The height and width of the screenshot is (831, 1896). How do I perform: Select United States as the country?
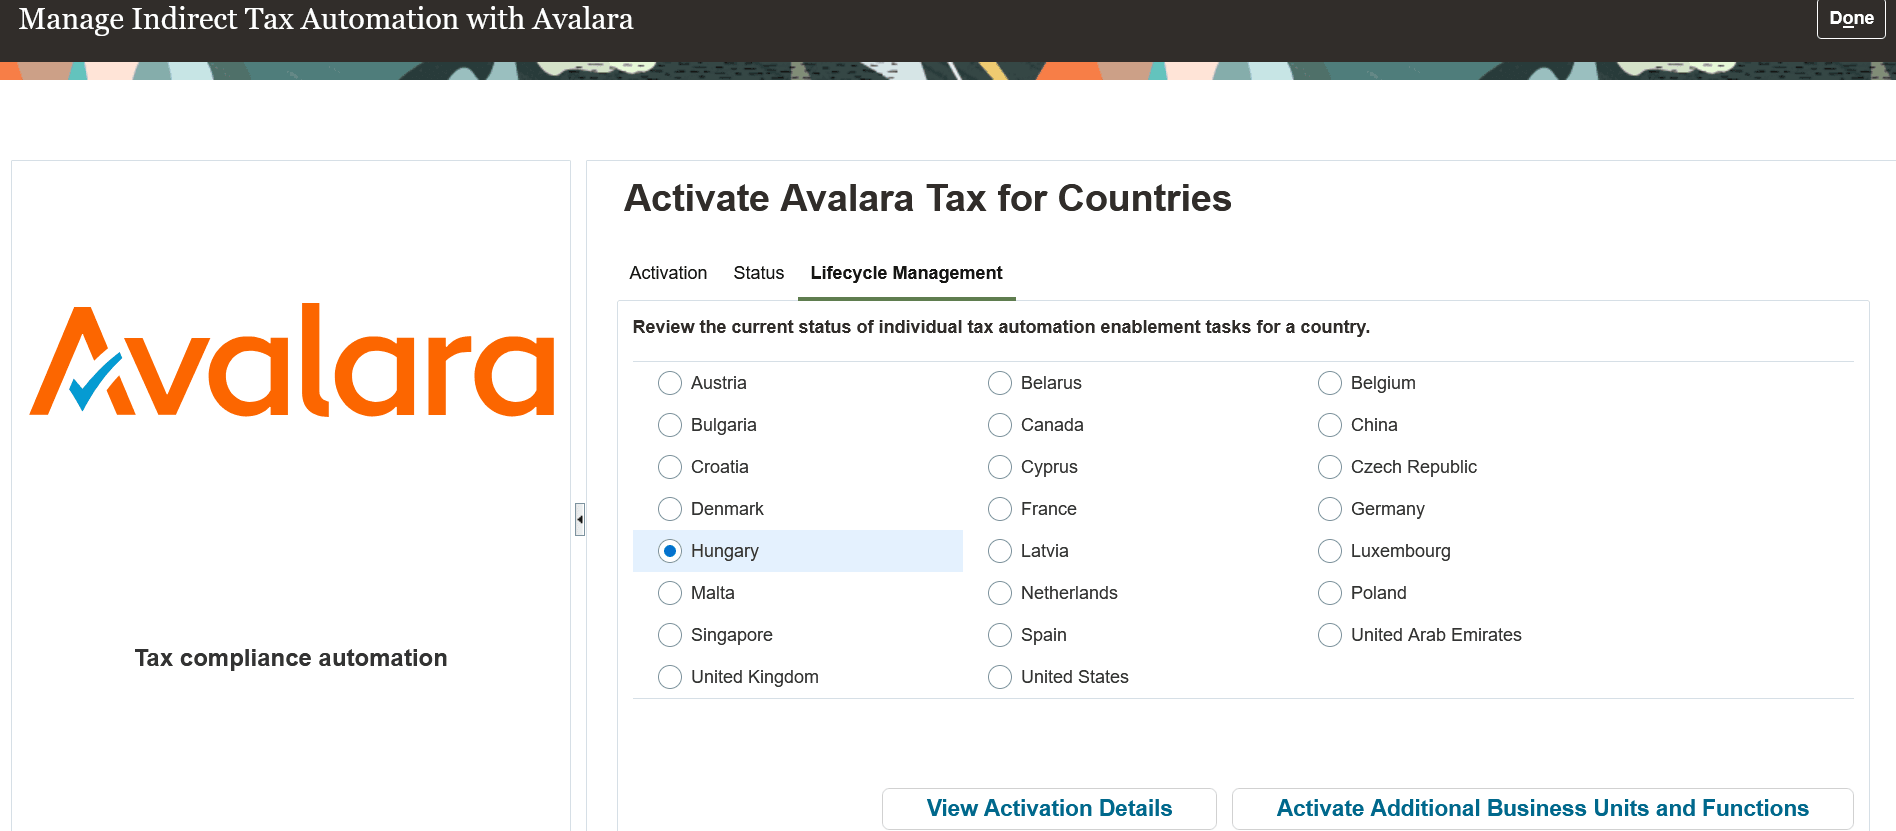(1000, 677)
